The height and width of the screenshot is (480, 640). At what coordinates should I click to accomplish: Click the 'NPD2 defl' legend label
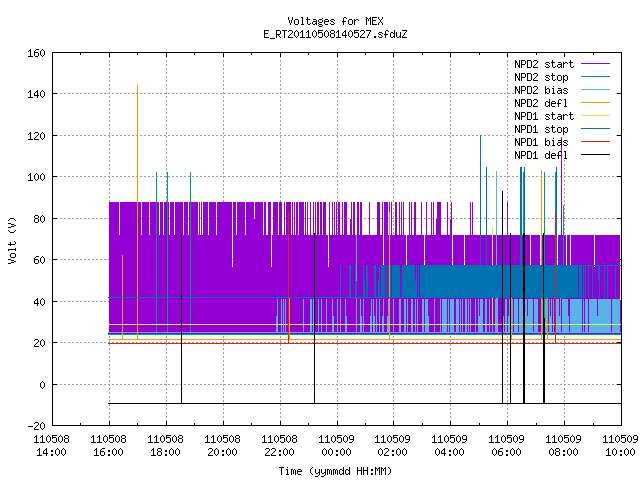541,103
